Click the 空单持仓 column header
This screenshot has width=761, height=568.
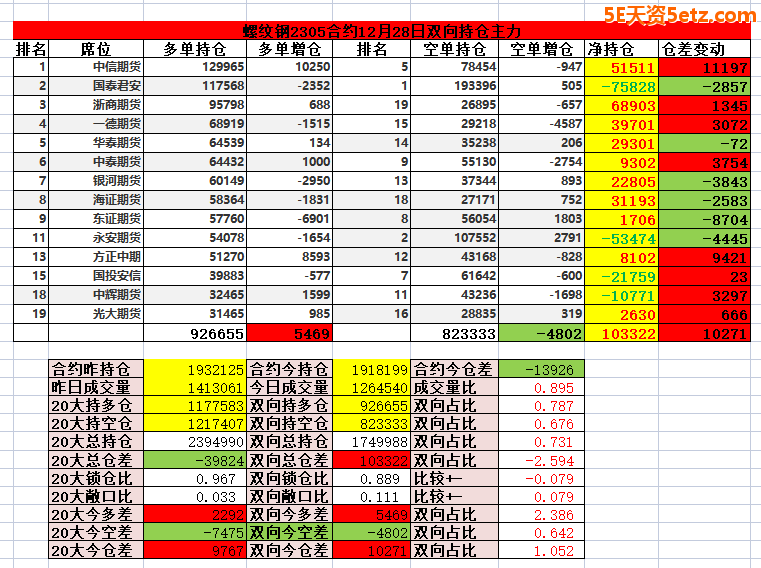455,49
